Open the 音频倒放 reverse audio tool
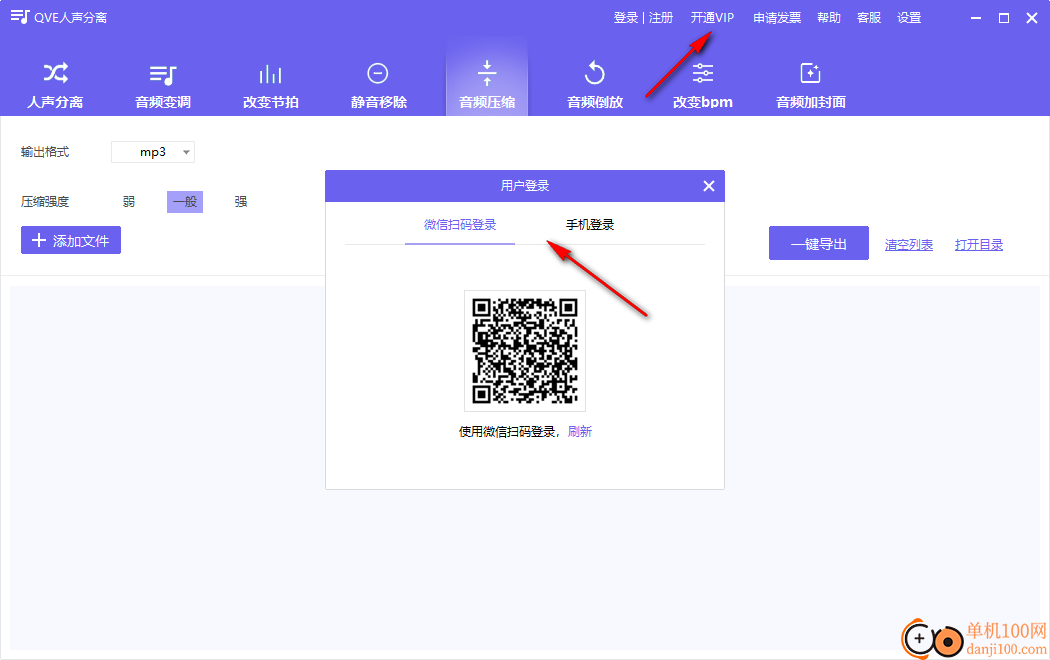This screenshot has width=1050, height=660. [x=595, y=85]
